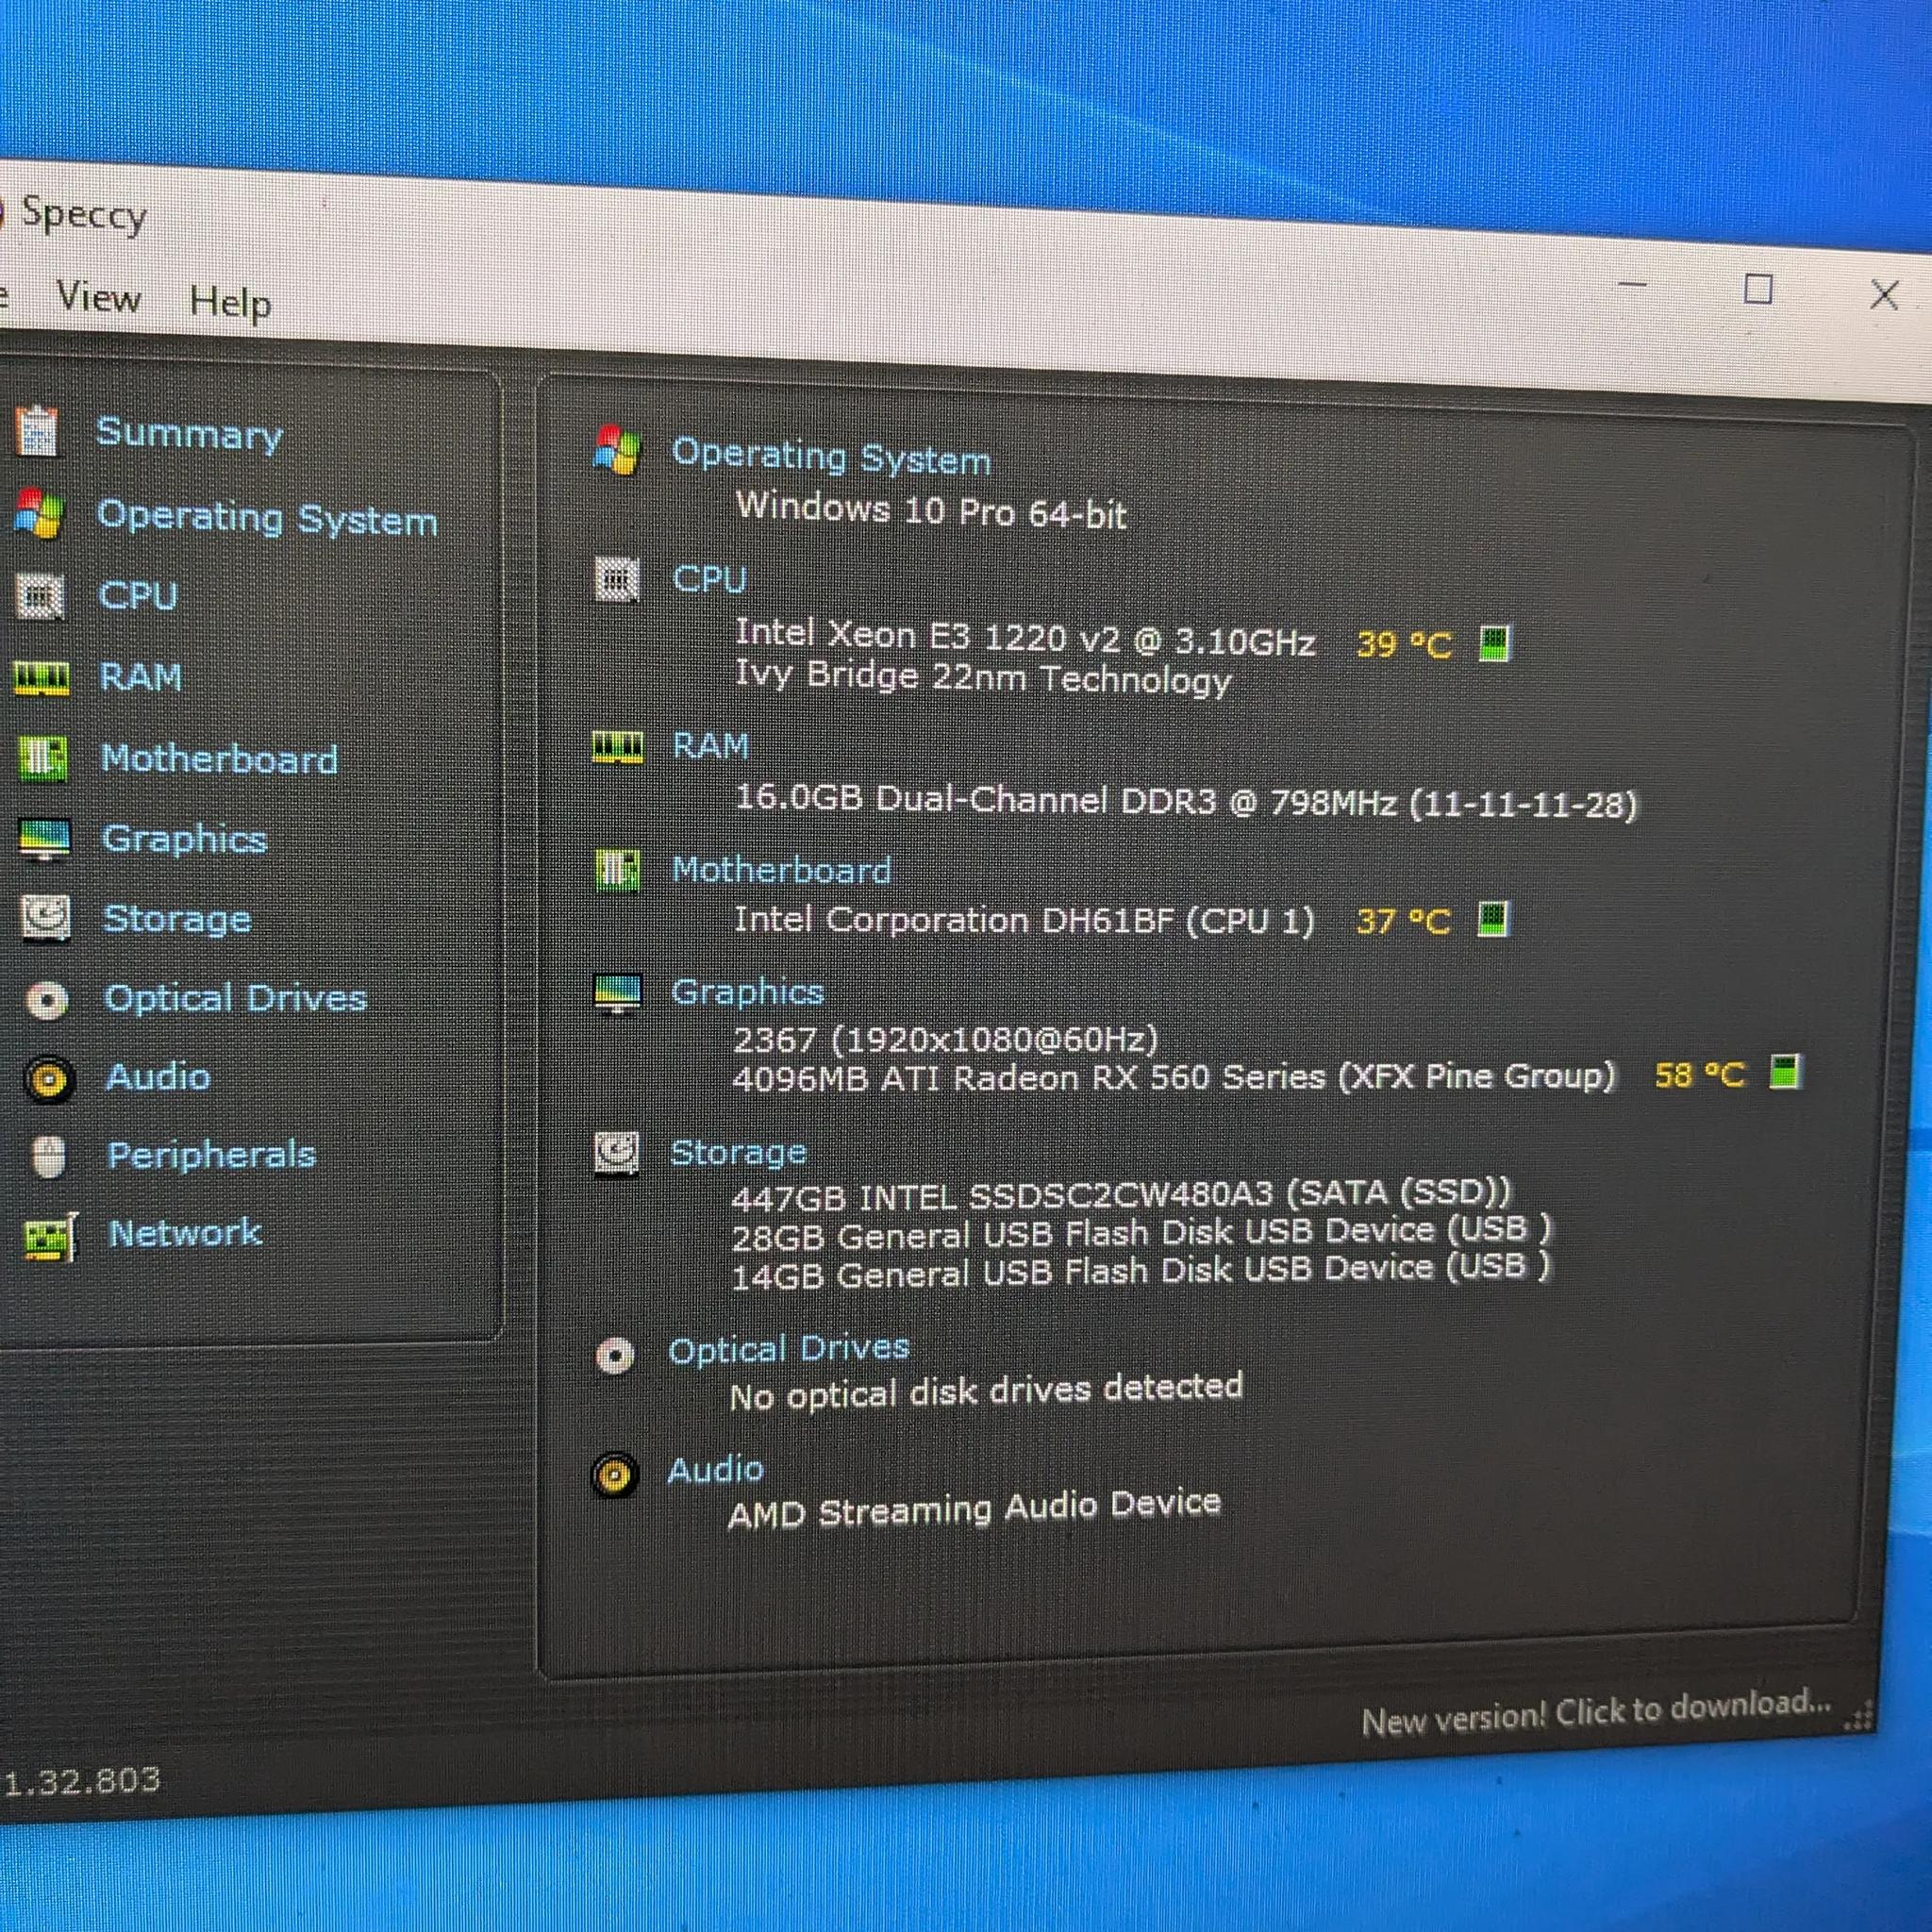This screenshot has width=1932, height=1932.
Task: Click the Graphics monitor icon in sidebar
Action: coord(44,839)
